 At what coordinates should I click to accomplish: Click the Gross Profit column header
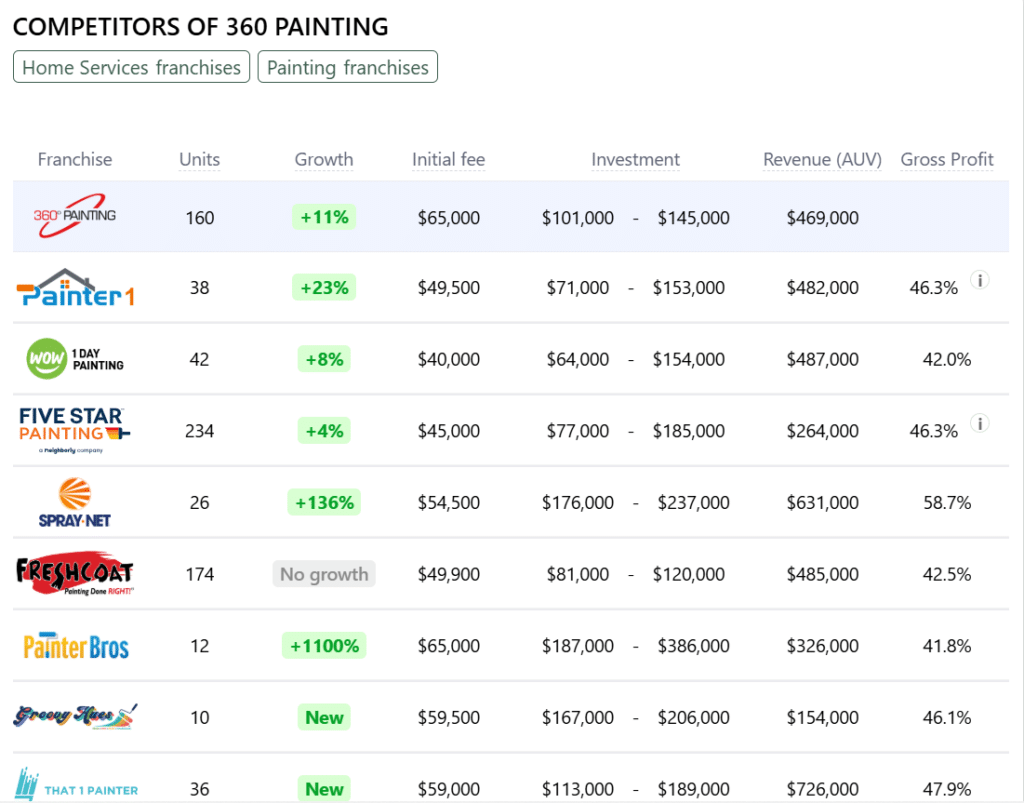(947, 159)
